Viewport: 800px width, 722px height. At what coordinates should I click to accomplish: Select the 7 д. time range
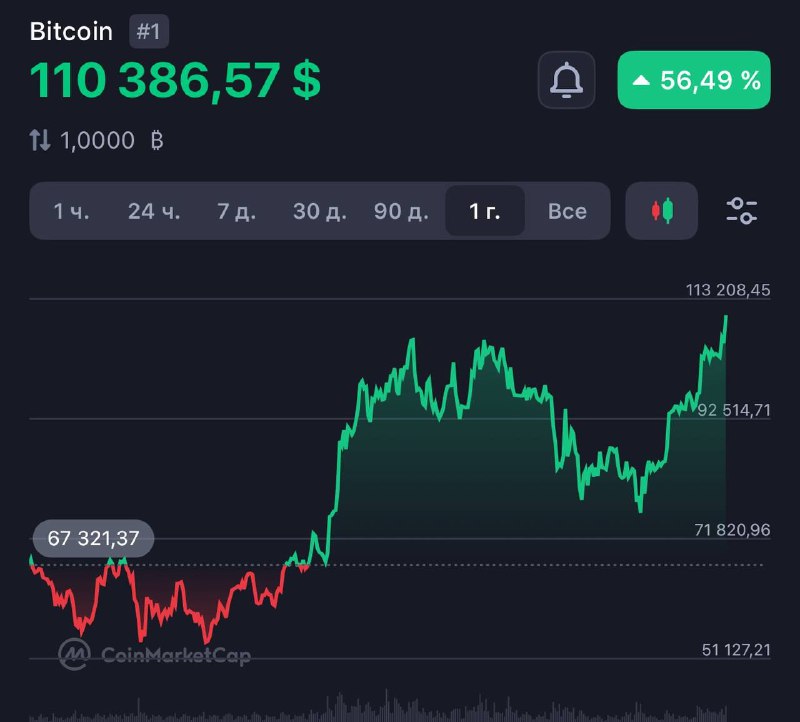236,211
